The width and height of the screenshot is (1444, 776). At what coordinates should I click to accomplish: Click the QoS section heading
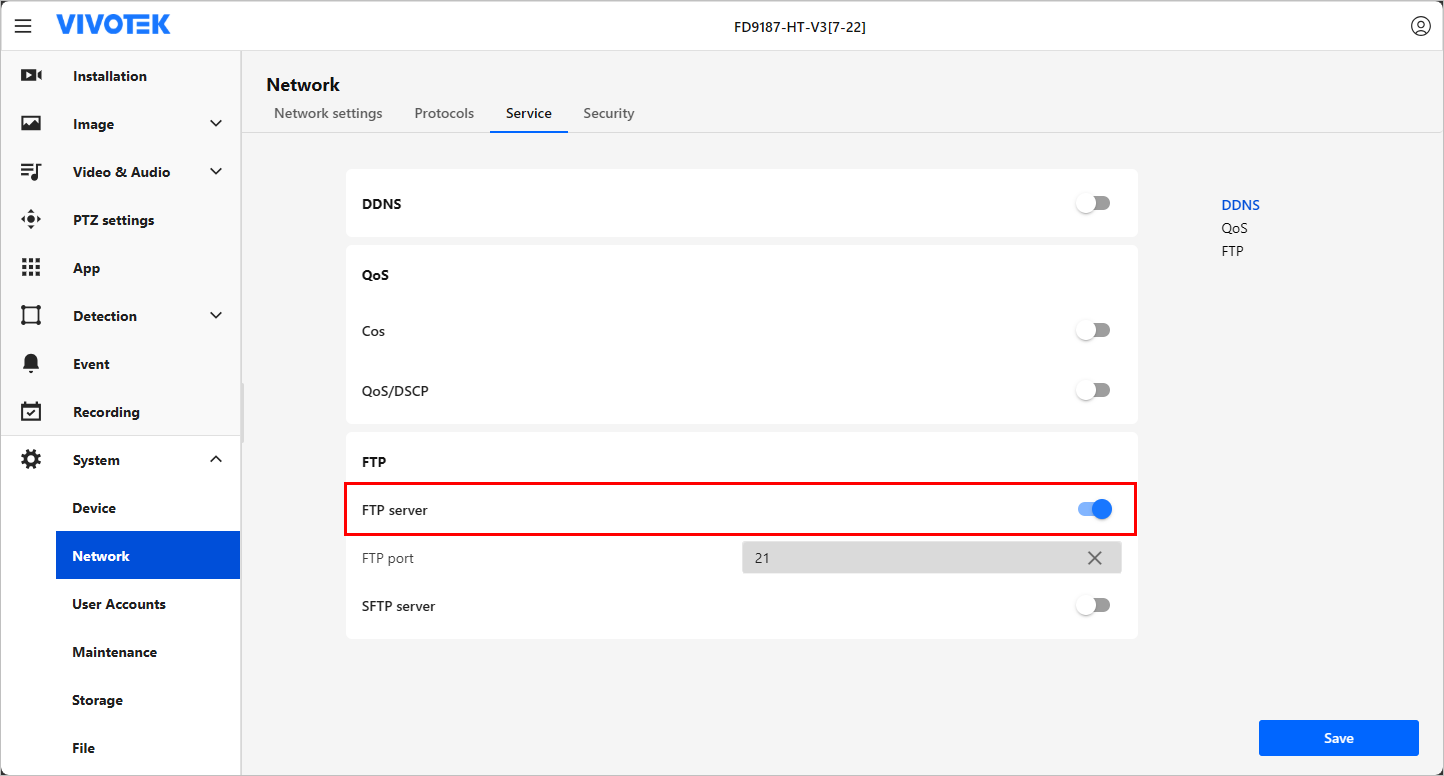pyautogui.click(x=375, y=275)
